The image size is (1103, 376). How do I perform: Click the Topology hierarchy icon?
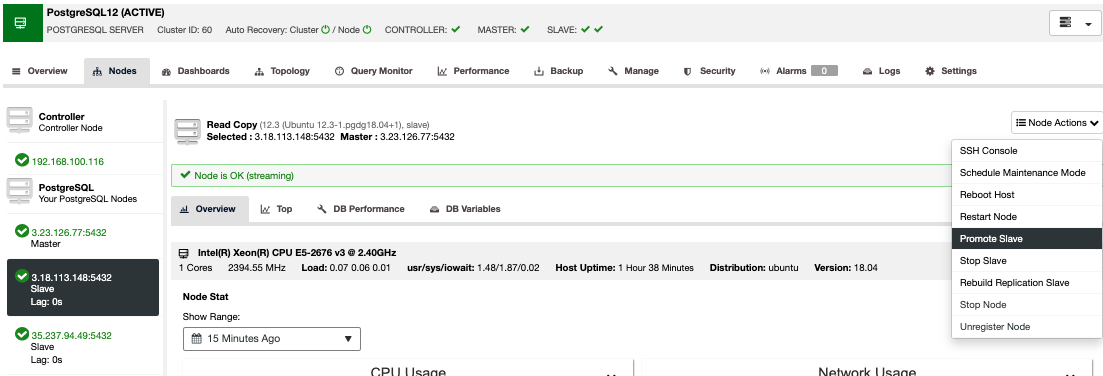pos(259,72)
